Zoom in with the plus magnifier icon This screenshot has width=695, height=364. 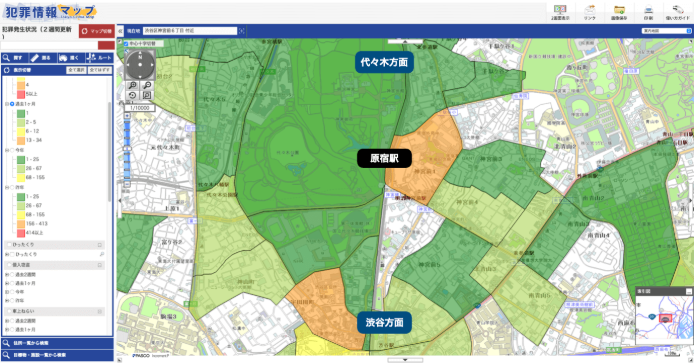[133, 86]
